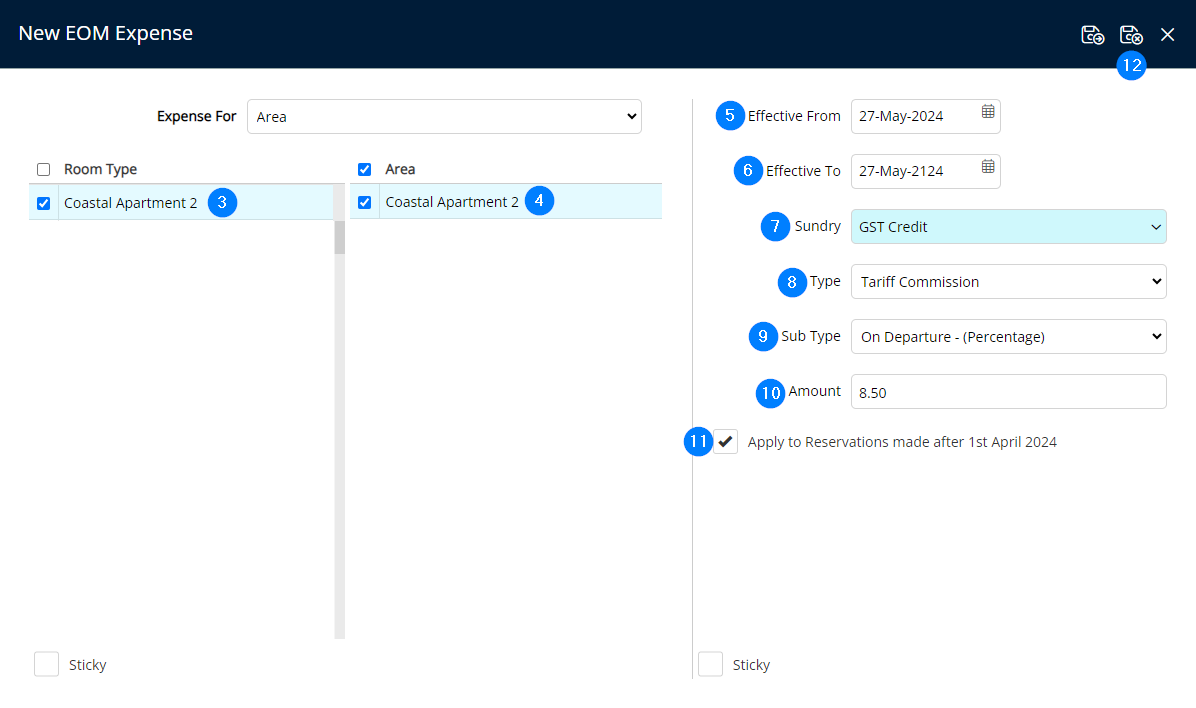1196x708 pixels.
Task: Uncheck Coastal Apartment 2 area row checkbox
Action: pyautogui.click(x=365, y=203)
